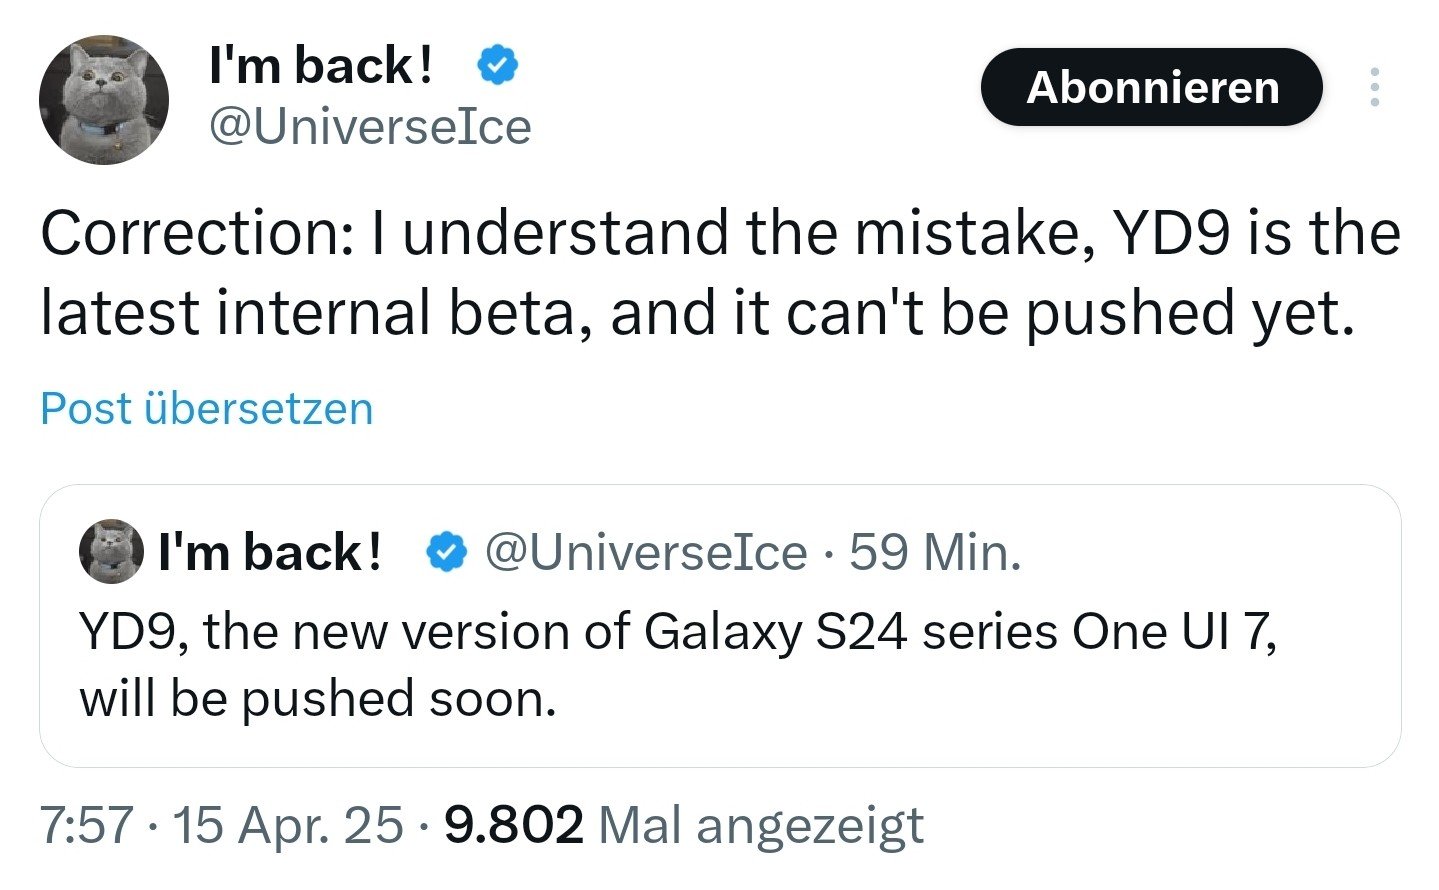Click the 7:57 post time

86,825
